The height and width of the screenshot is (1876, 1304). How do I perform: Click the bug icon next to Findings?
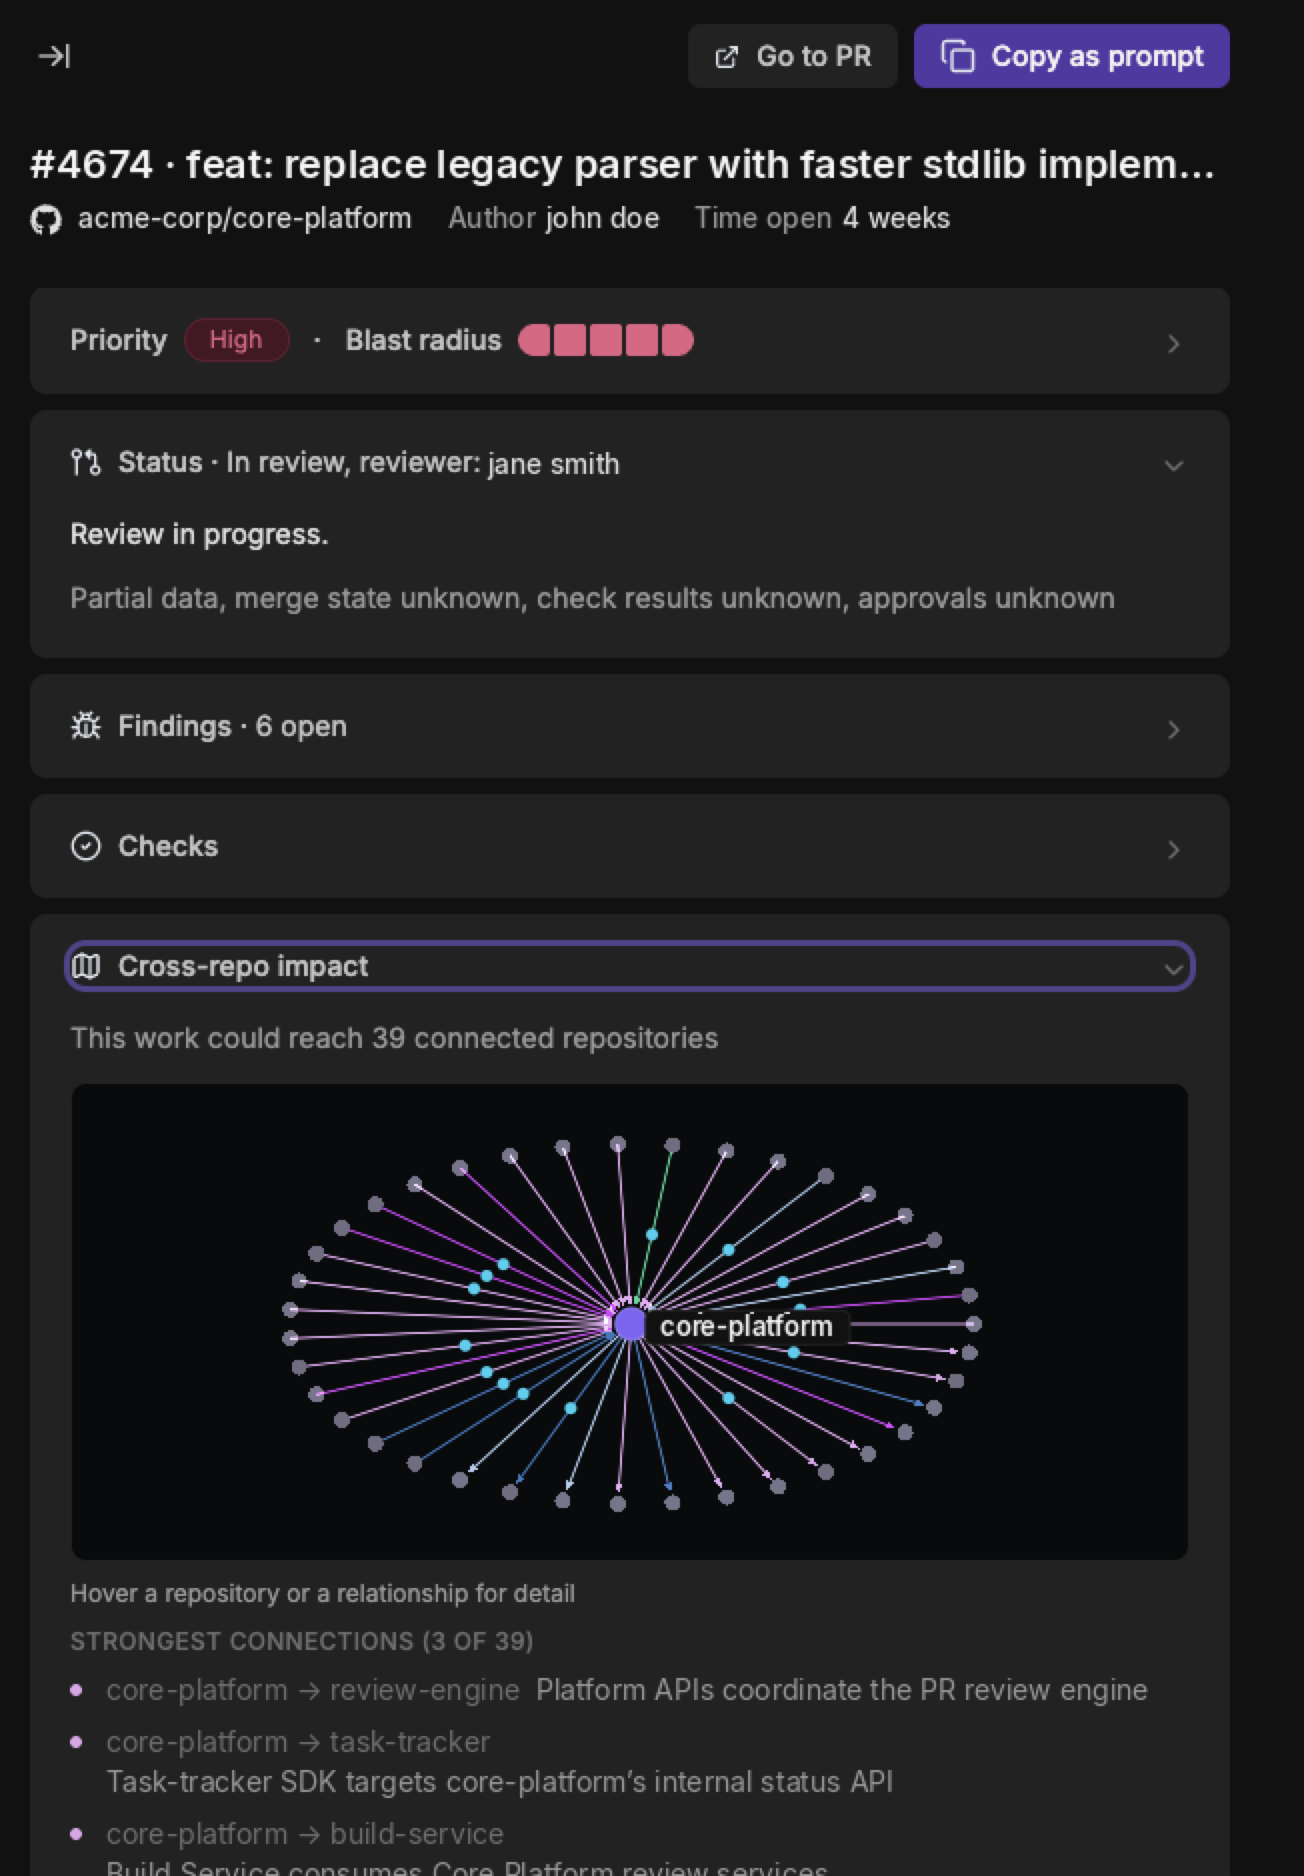coord(86,726)
